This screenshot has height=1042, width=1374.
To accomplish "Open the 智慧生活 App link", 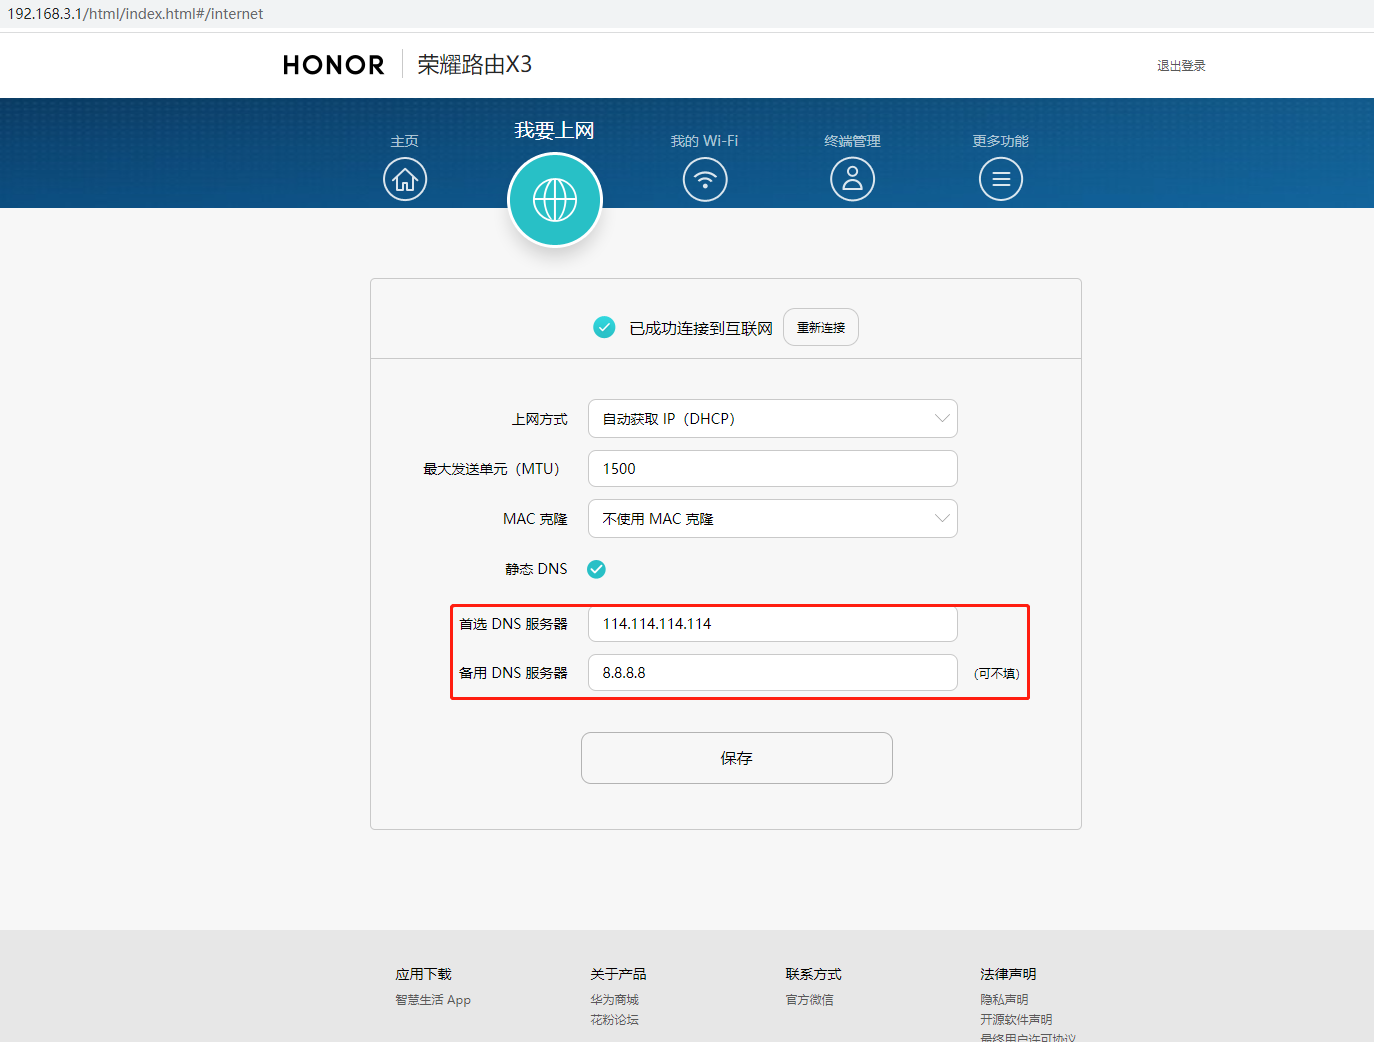I will 433,1000.
